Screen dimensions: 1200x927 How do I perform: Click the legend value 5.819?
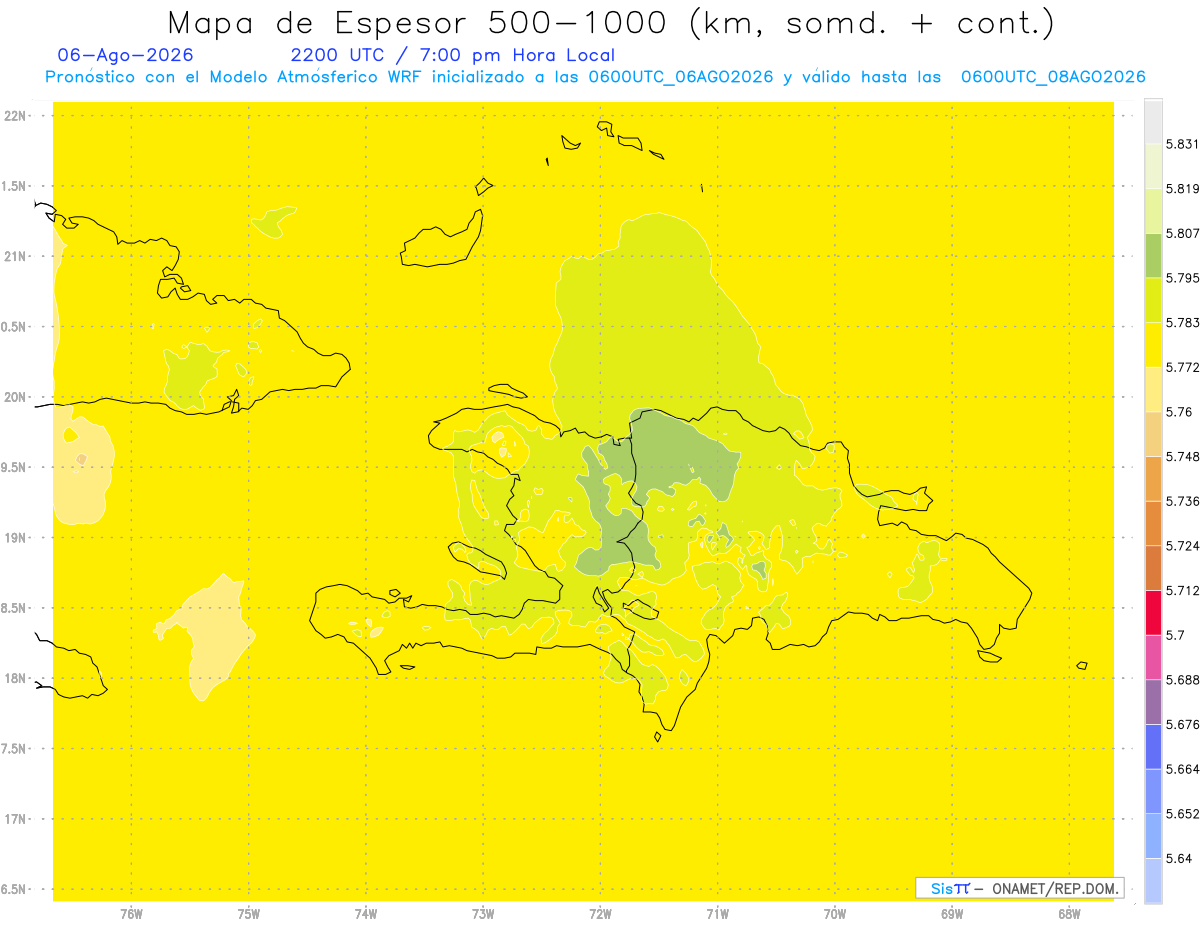tap(1182, 189)
